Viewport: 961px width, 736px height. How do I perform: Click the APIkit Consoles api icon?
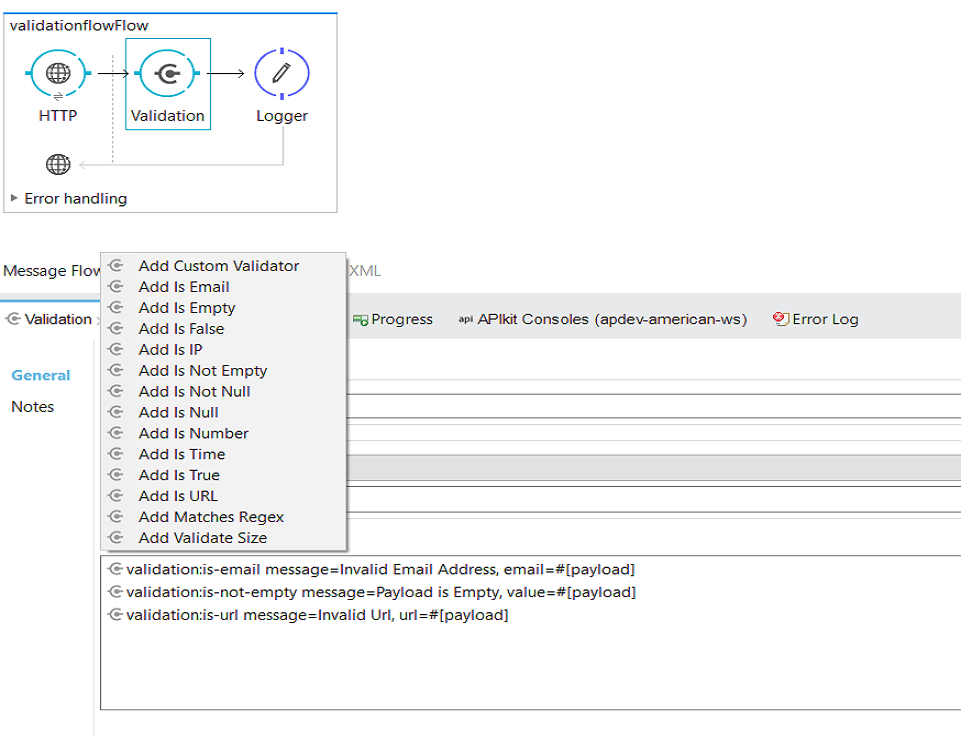click(x=465, y=319)
